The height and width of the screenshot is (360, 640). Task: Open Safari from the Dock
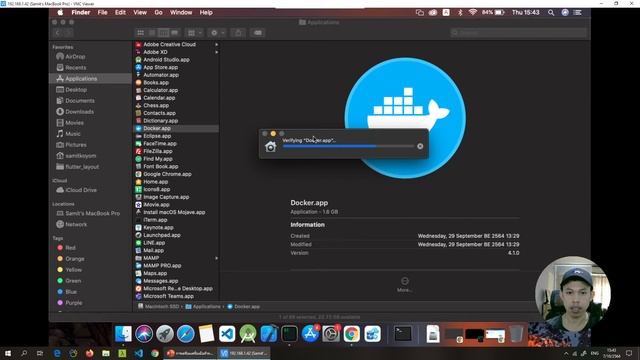(x=185, y=334)
